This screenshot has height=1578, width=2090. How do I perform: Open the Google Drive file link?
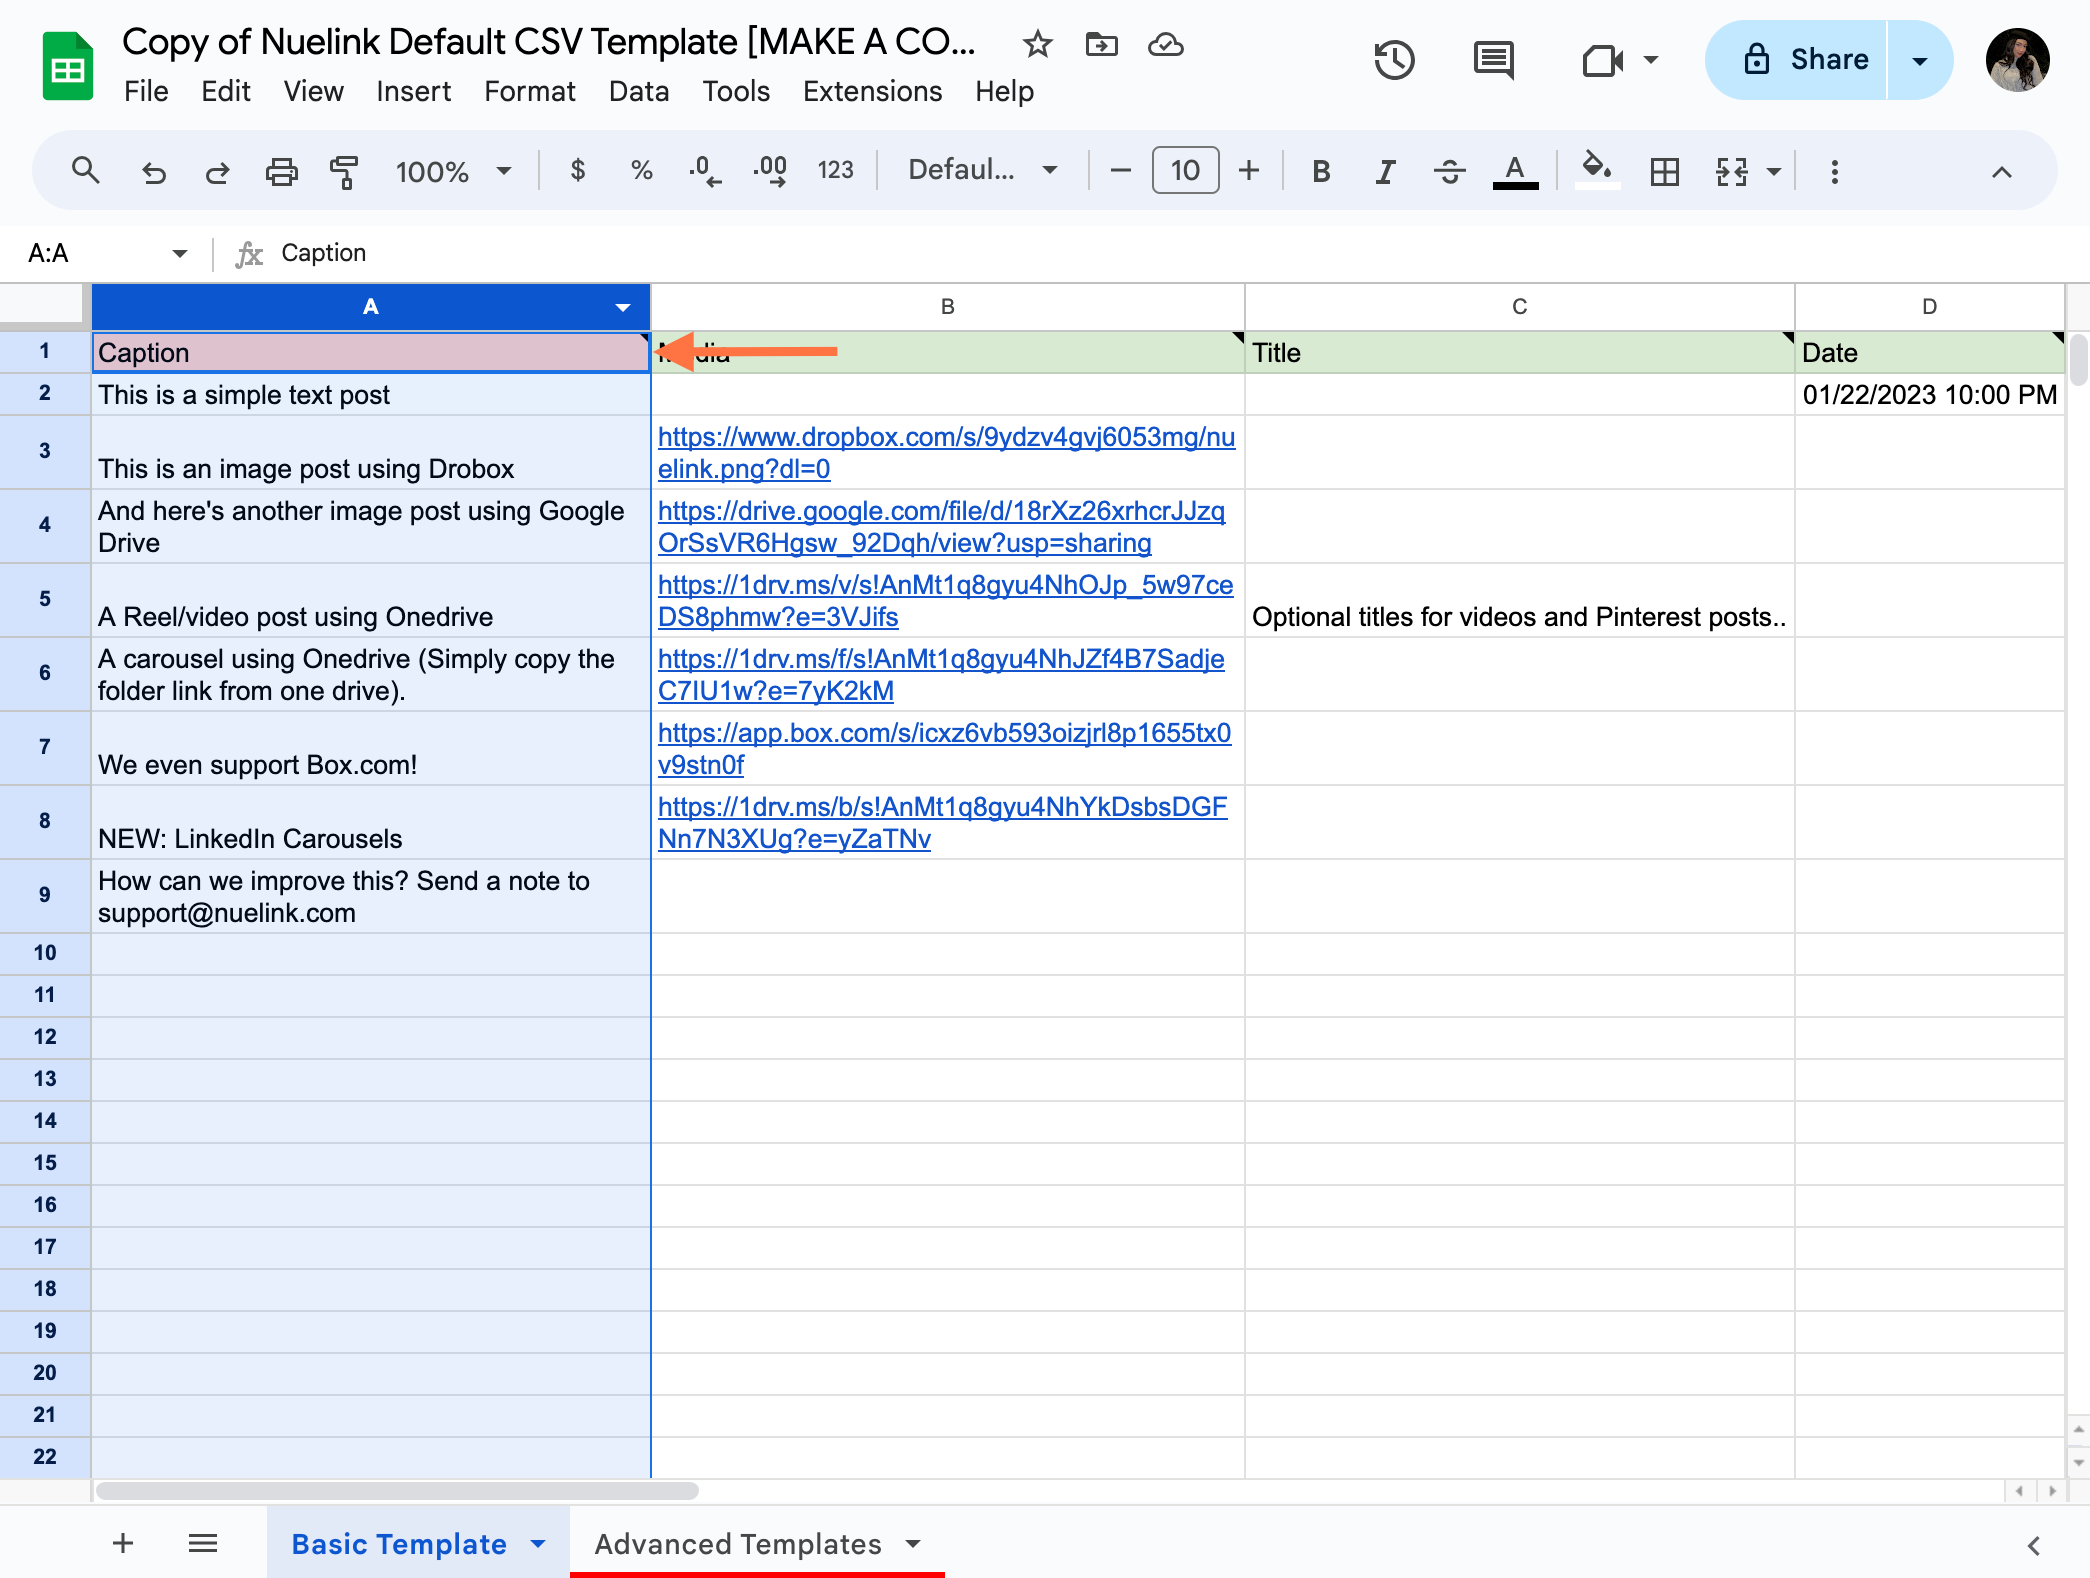point(941,527)
